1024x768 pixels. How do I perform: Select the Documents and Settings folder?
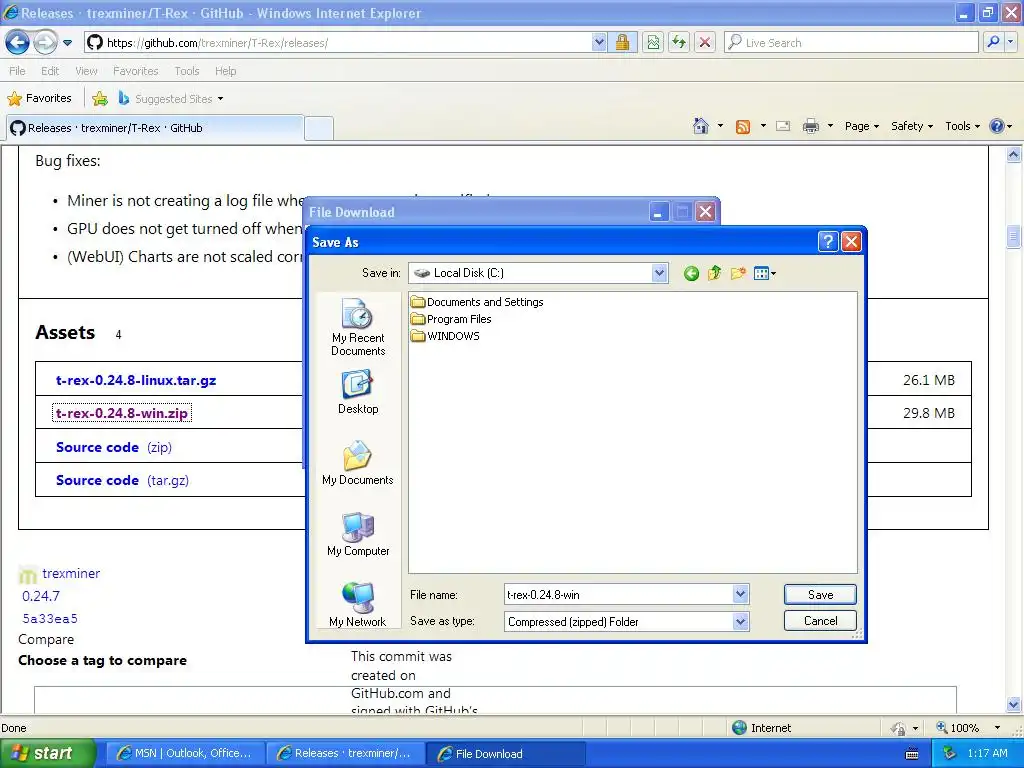click(x=477, y=302)
